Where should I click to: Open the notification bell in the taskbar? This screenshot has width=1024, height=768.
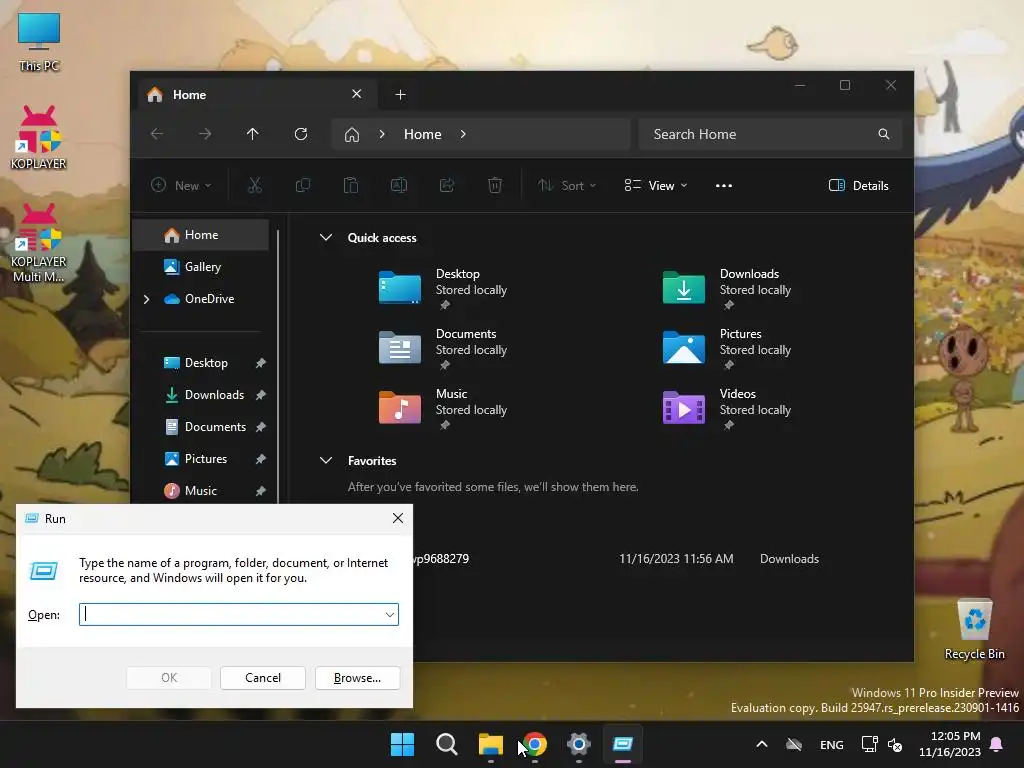[x=997, y=744]
